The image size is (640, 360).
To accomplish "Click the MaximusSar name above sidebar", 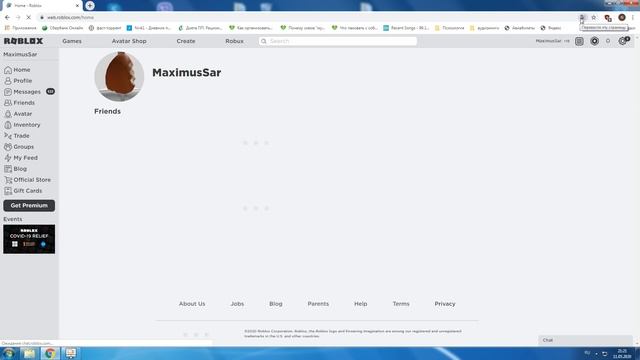I will [20, 54].
